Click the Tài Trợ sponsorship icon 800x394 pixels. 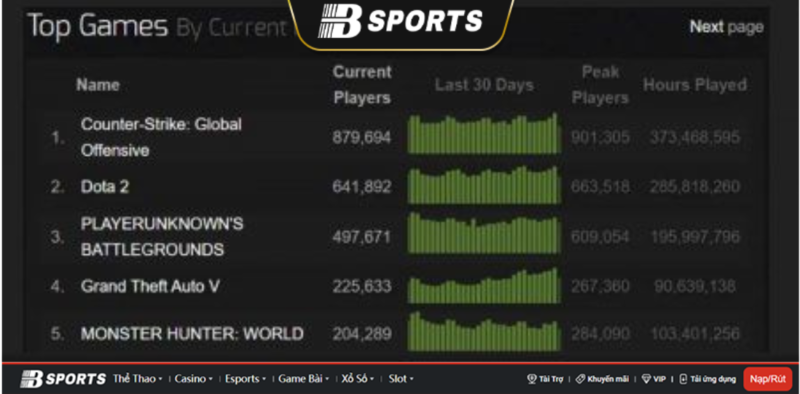pos(532,379)
